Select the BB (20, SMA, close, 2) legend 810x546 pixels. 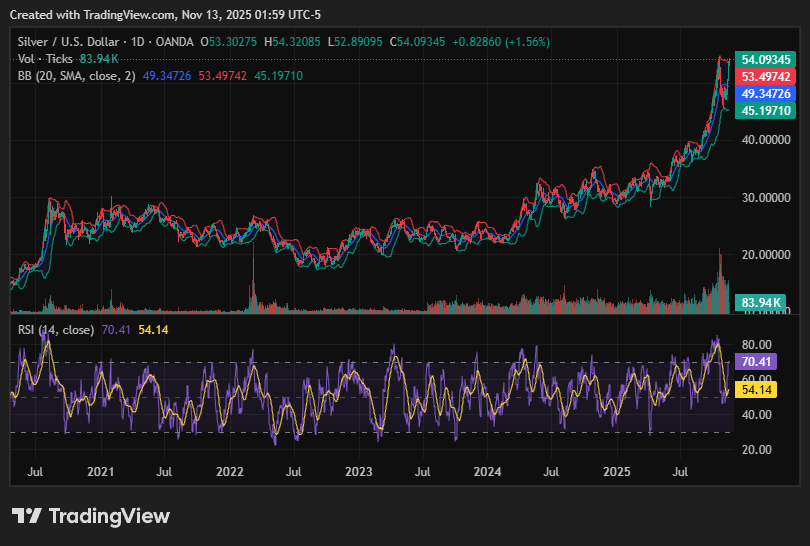[x=76, y=76]
